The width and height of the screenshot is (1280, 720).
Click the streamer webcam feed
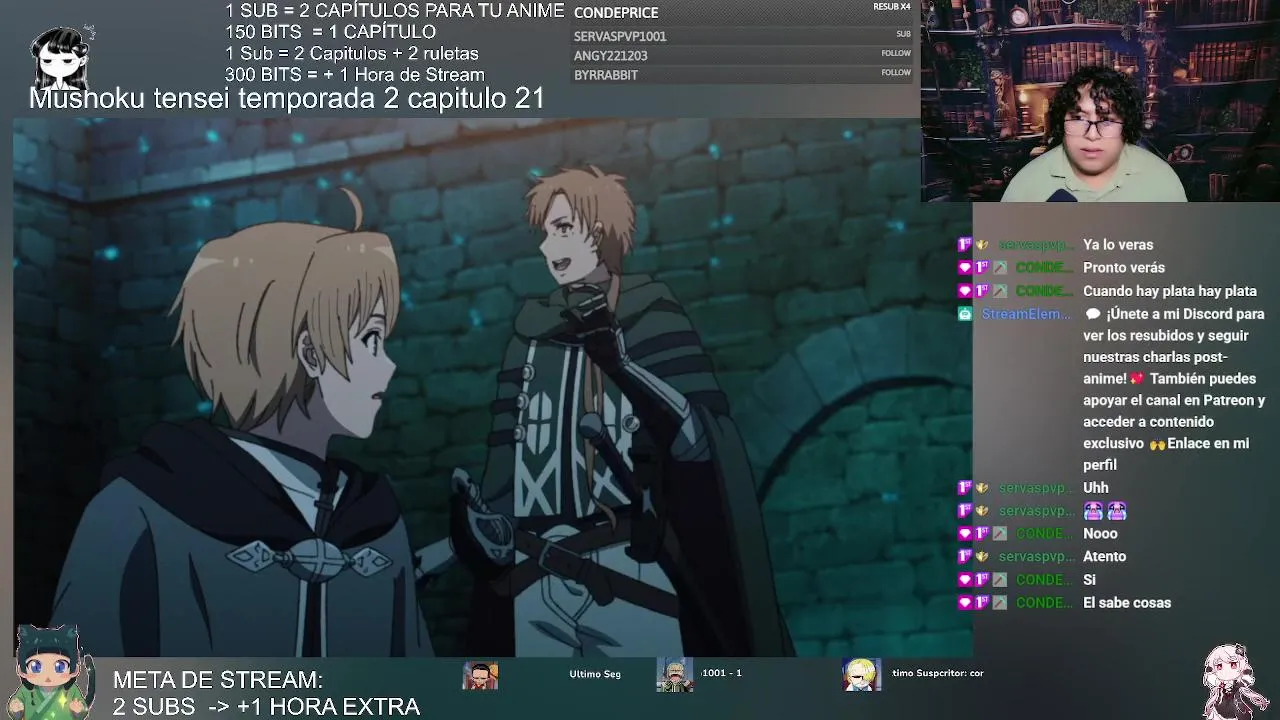click(x=1100, y=101)
